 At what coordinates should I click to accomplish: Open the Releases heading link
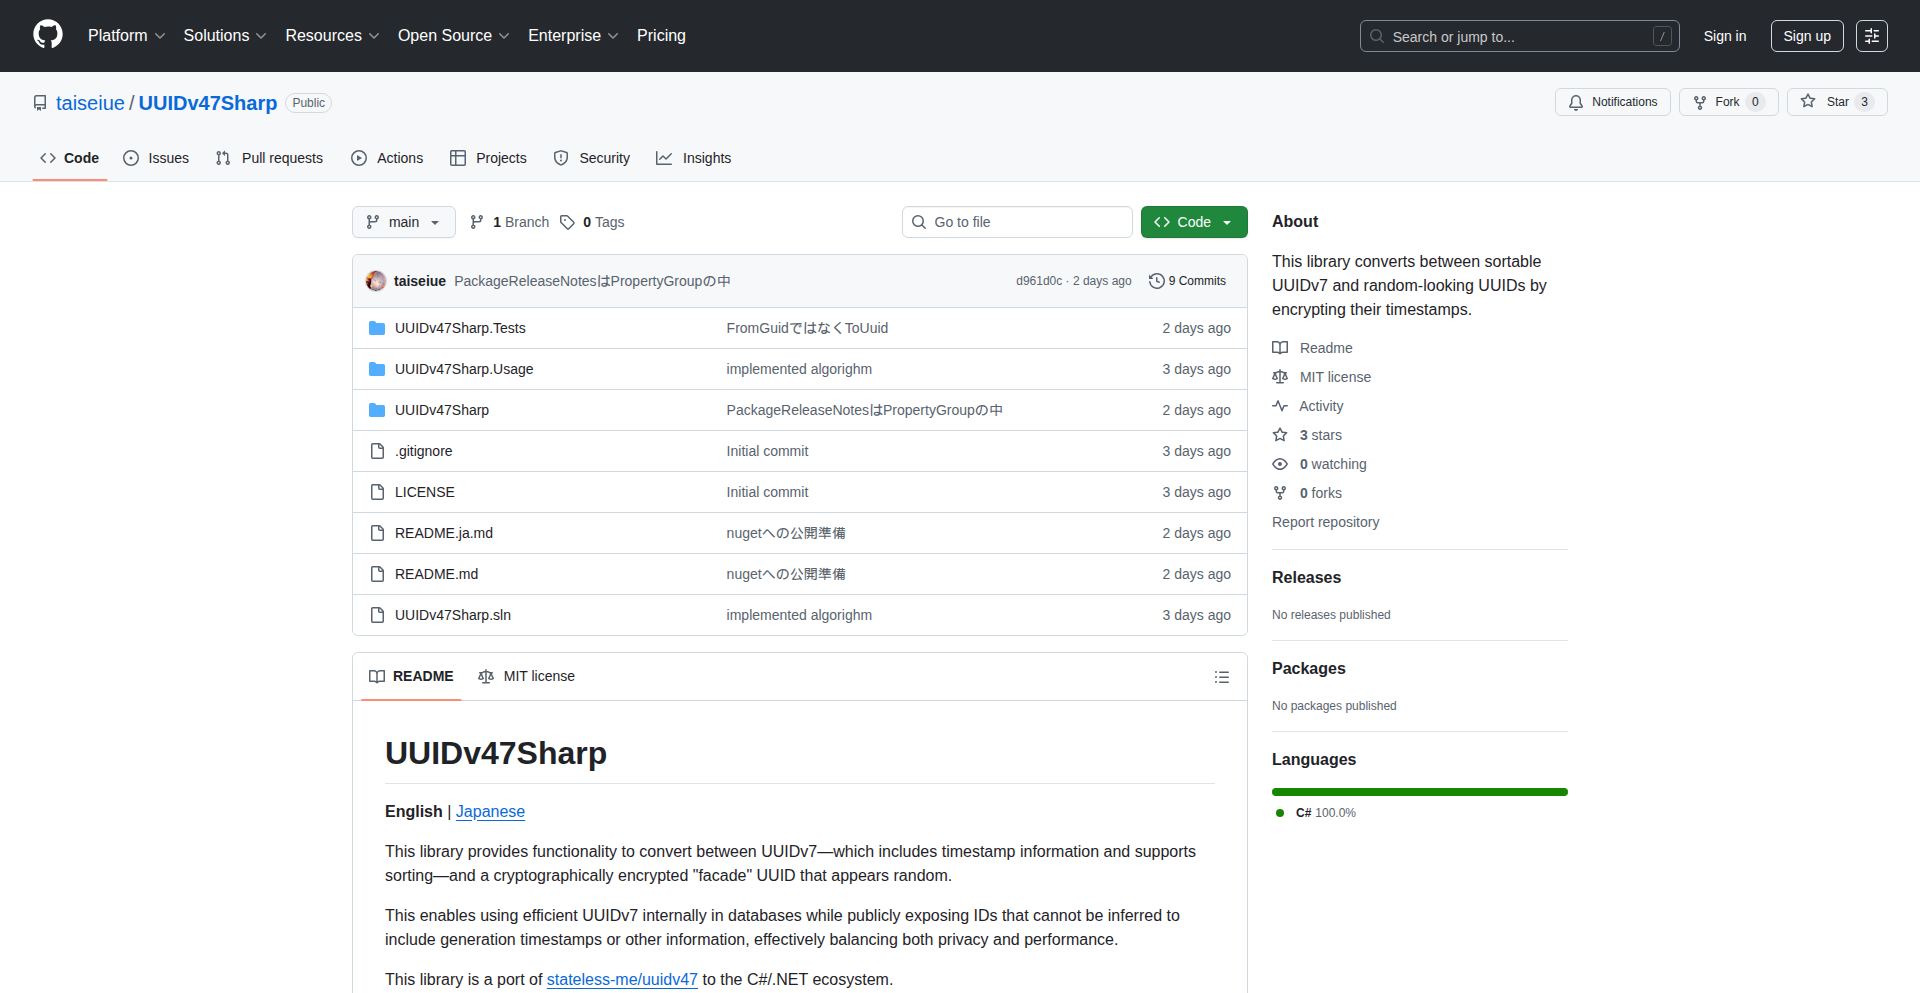tap(1306, 578)
